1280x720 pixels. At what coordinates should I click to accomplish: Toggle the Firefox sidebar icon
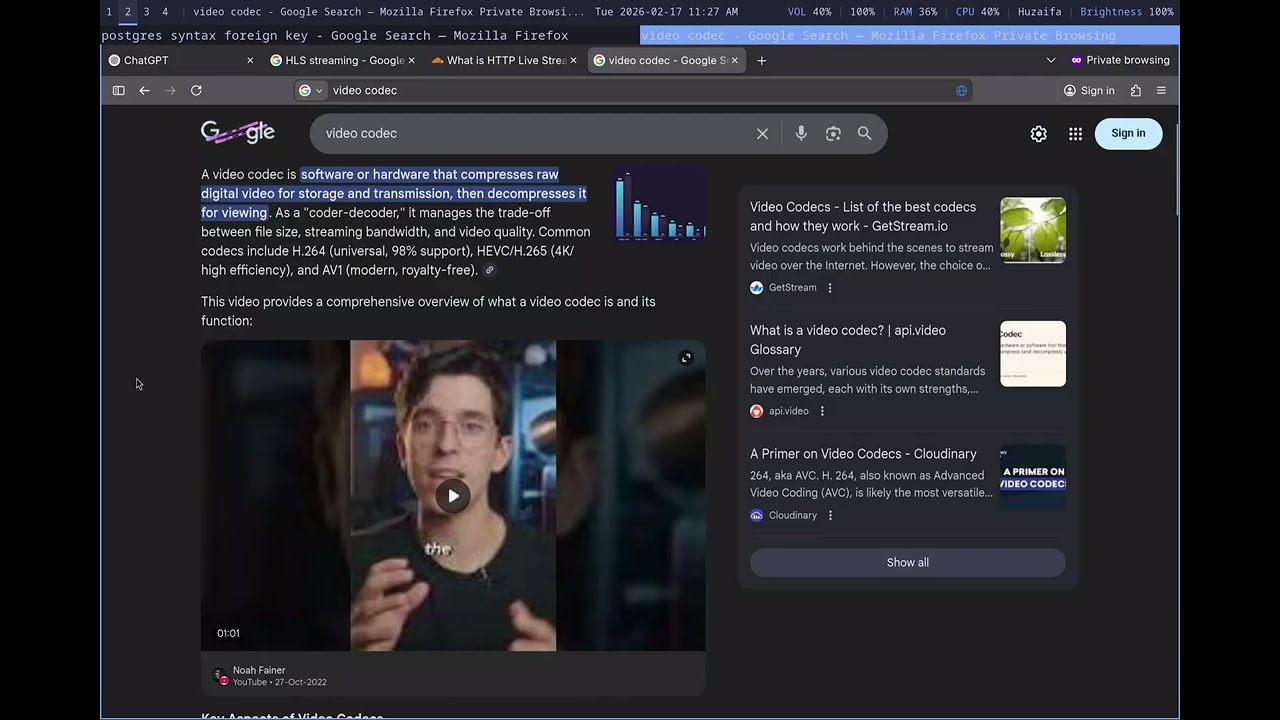click(x=118, y=90)
